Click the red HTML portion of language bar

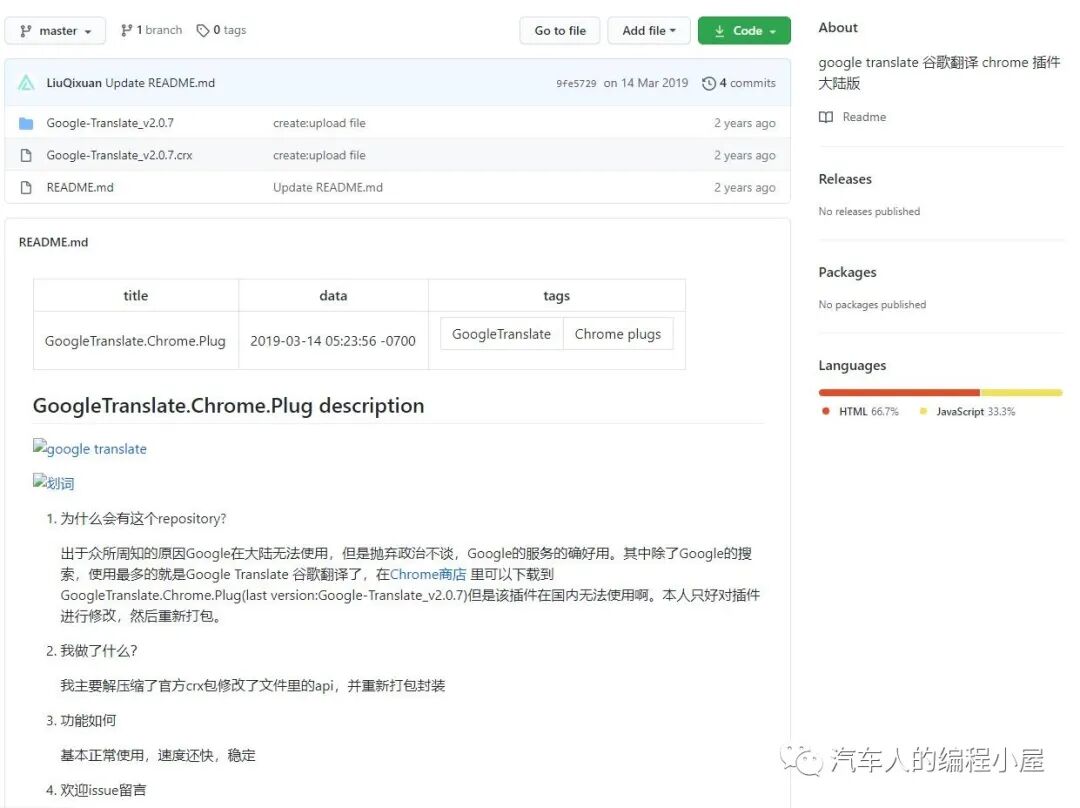tap(899, 393)
